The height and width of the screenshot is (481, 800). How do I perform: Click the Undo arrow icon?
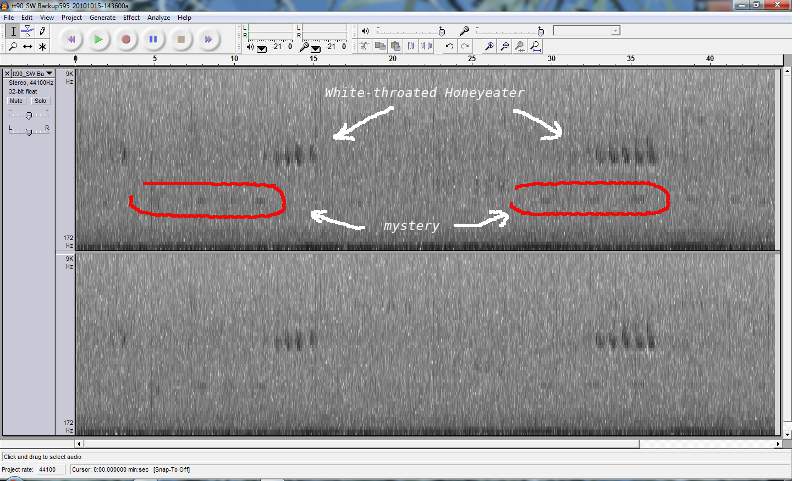[449, 46]
